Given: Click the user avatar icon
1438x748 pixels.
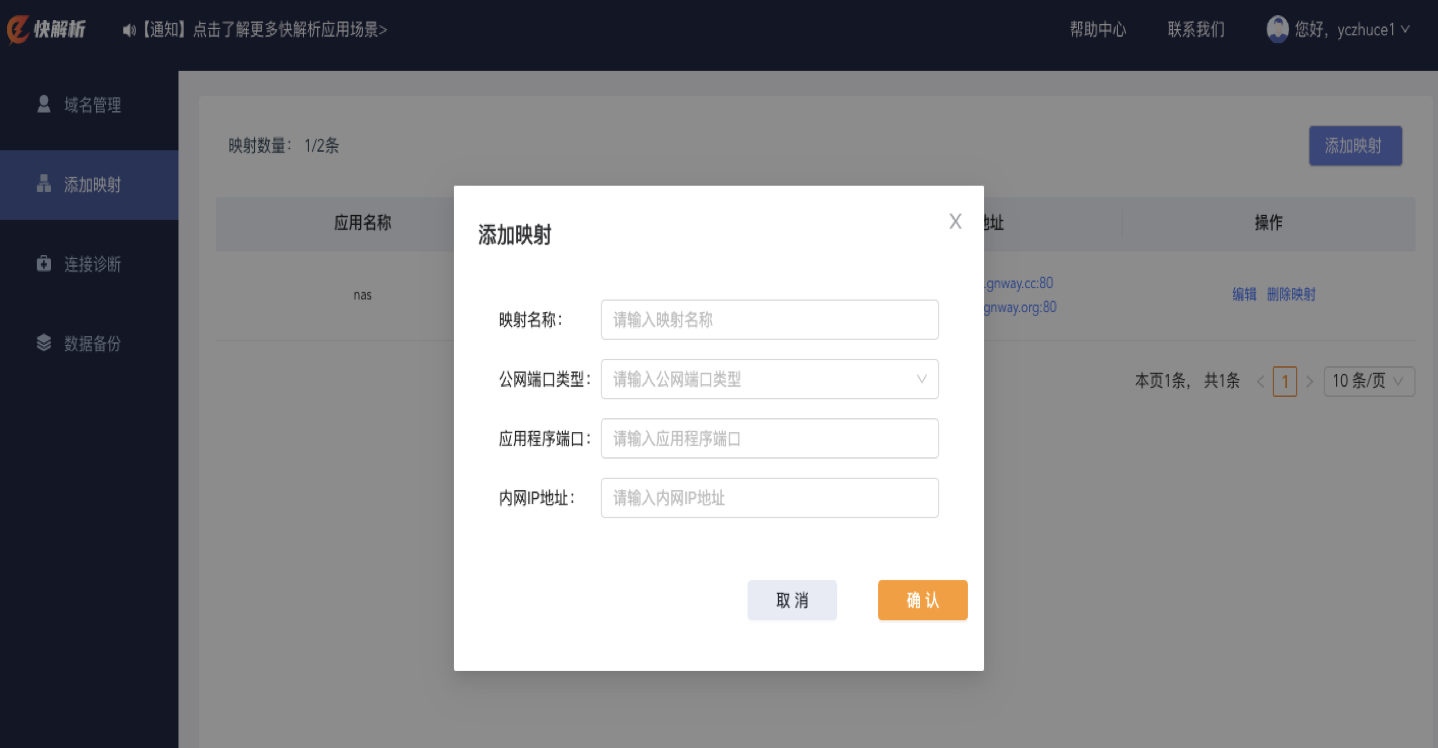Looking at the screenshot, I should coord(1277,29).
